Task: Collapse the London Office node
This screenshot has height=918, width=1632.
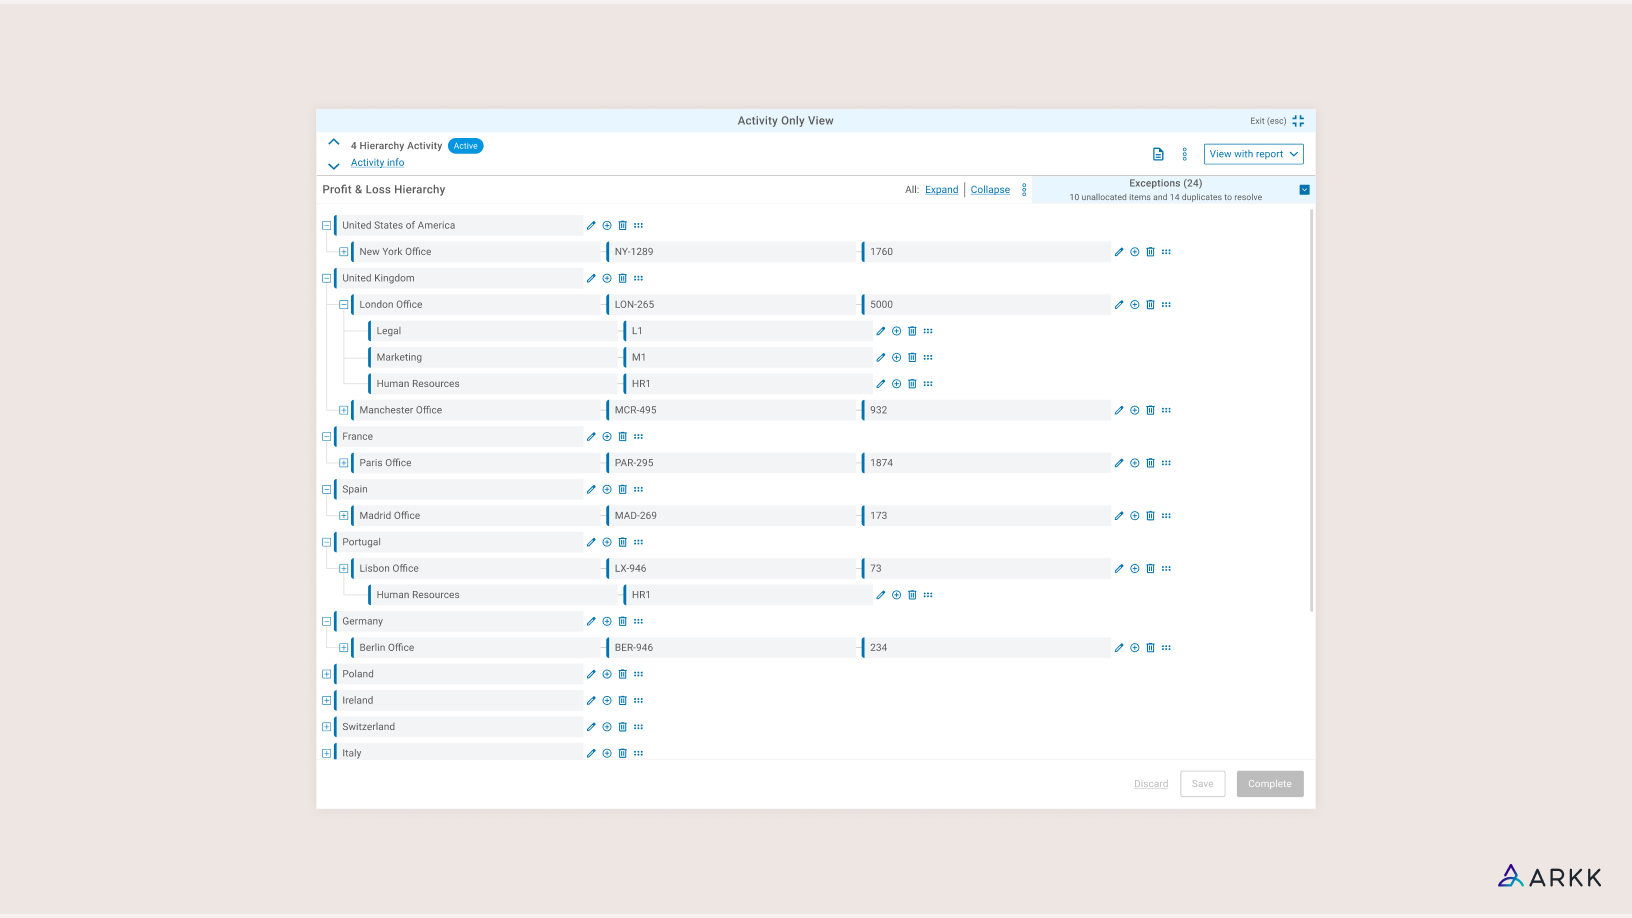Action: pos(343,305)
